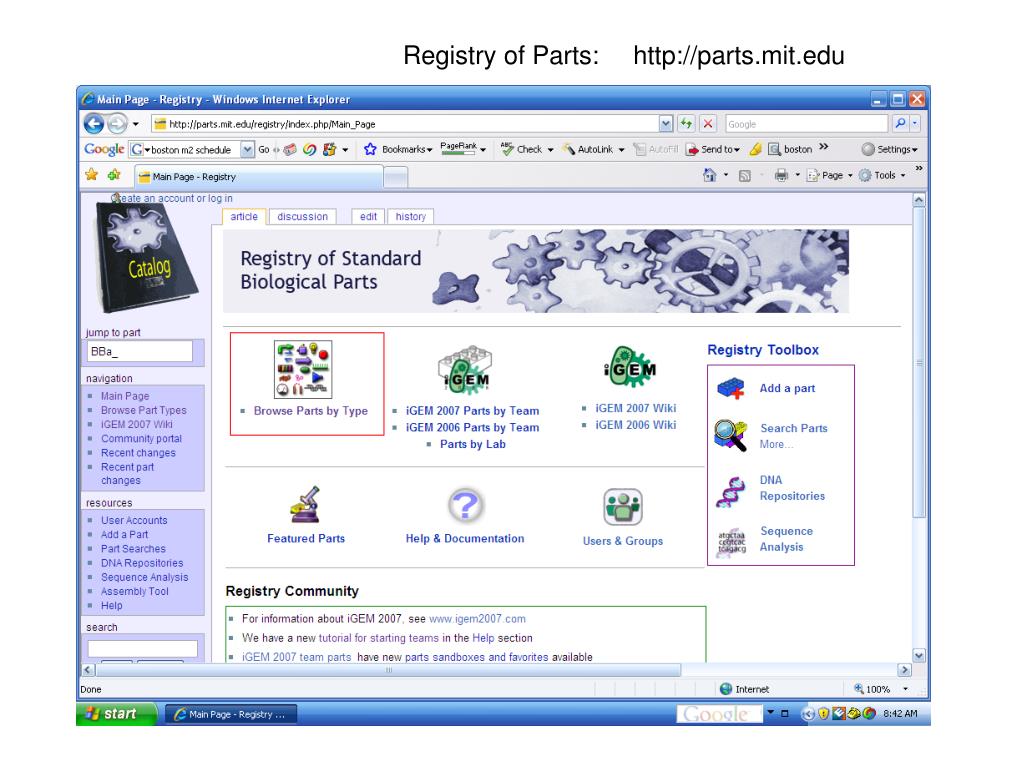The image size is (1024, 768).
Task: Open the iGEM 2006 Wiki link
Action: pyautogui.click(x=636, y=425)
